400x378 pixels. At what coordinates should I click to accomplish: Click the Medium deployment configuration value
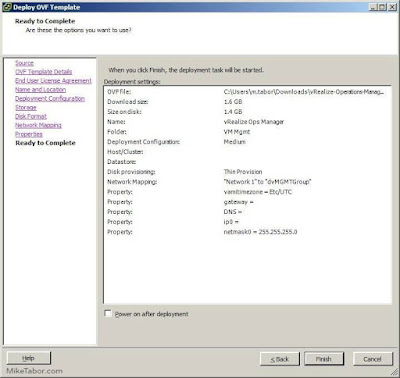[235, 142]
